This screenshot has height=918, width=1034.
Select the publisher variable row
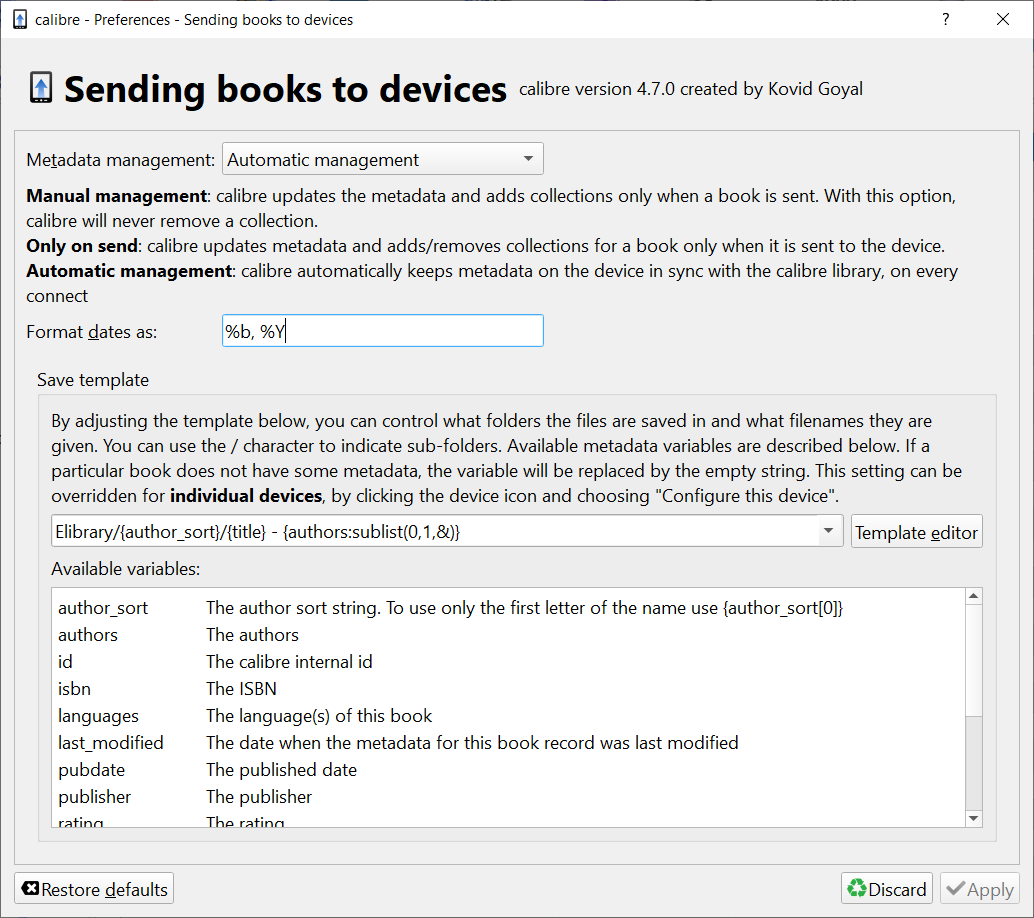94,797
